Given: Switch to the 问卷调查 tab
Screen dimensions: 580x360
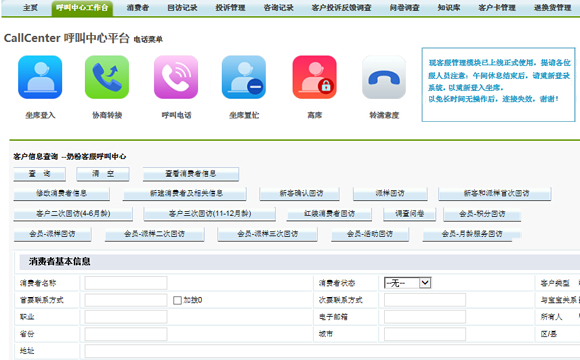Looking at the screenshot, I should coord(404,7).
